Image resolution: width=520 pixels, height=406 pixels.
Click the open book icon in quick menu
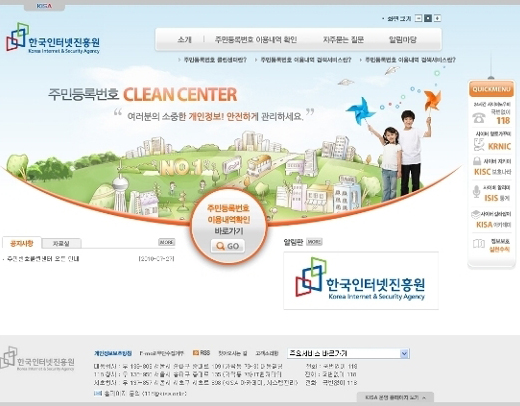coord(479,244)
